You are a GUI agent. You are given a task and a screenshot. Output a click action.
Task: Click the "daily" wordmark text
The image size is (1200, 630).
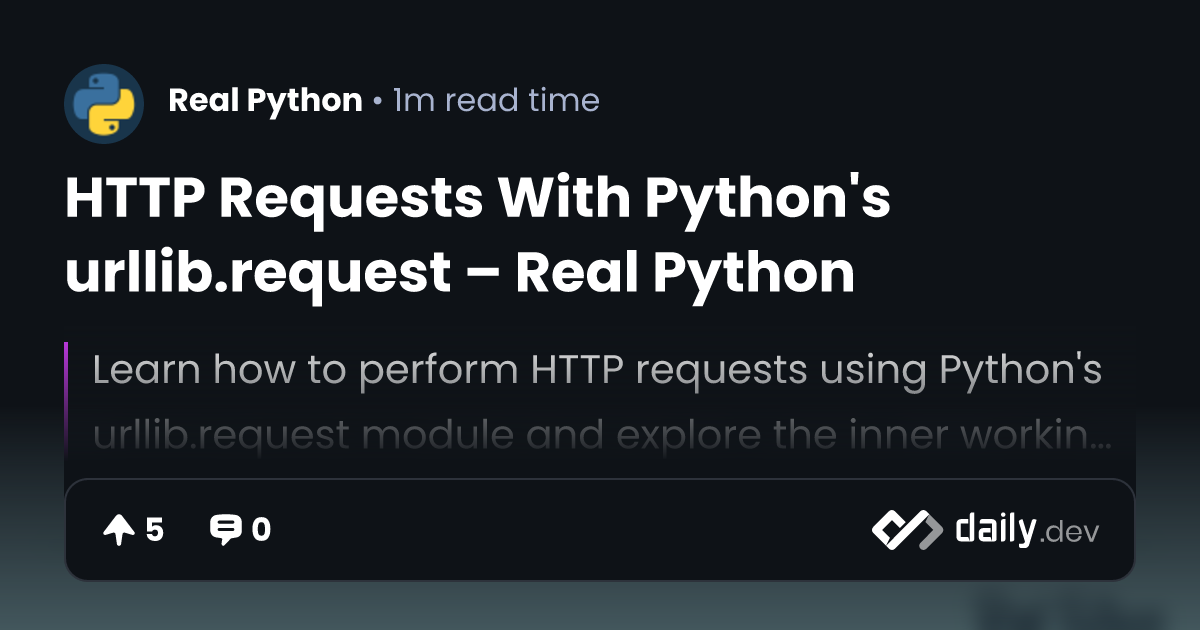pyautogui.click(x=994, y=529)
